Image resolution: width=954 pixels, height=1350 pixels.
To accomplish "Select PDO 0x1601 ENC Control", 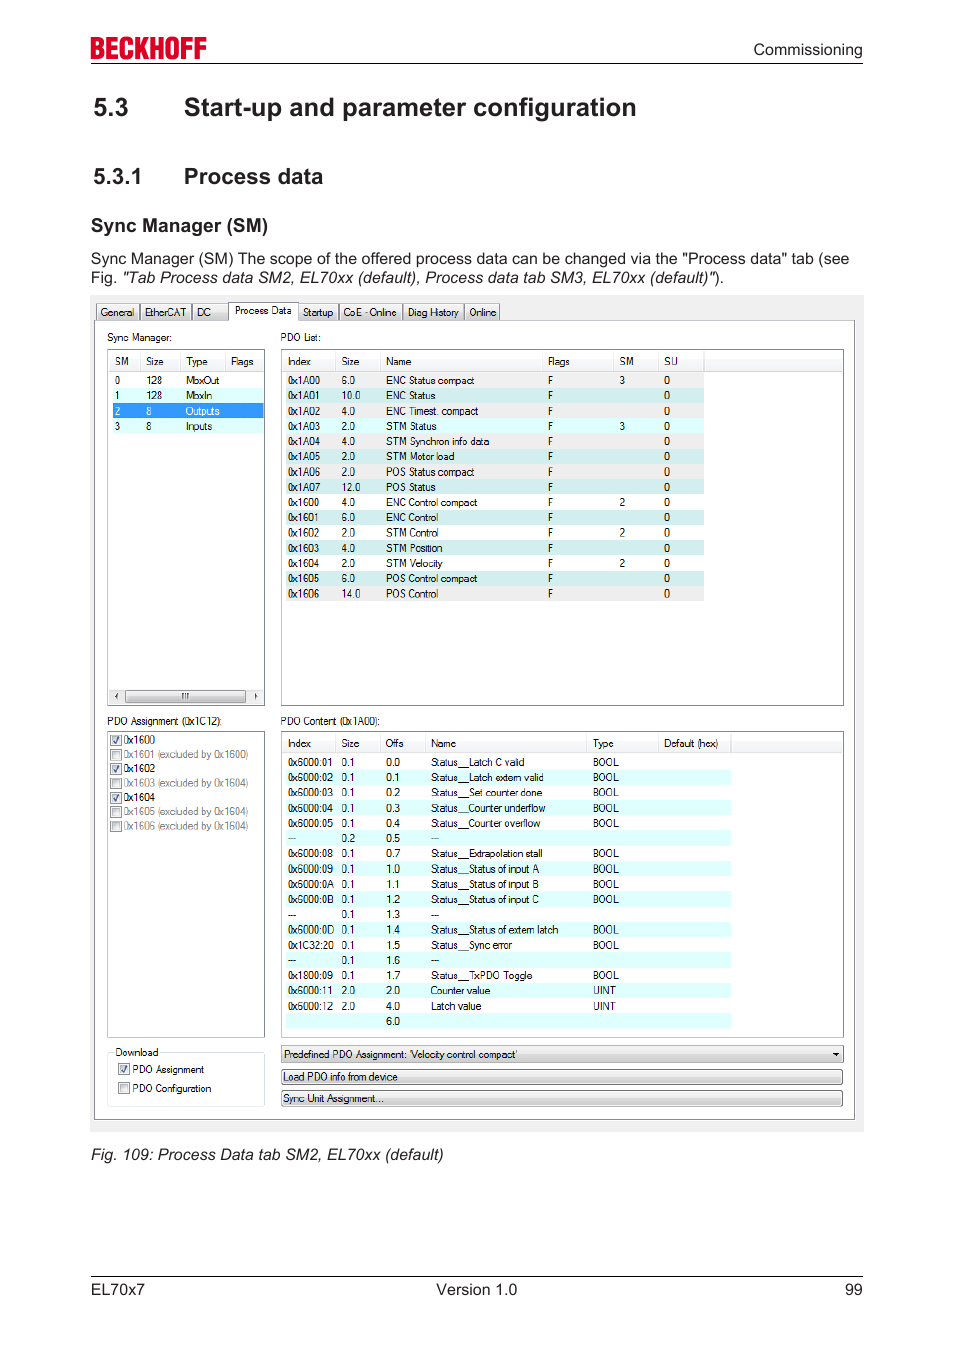I will (494, 517).
